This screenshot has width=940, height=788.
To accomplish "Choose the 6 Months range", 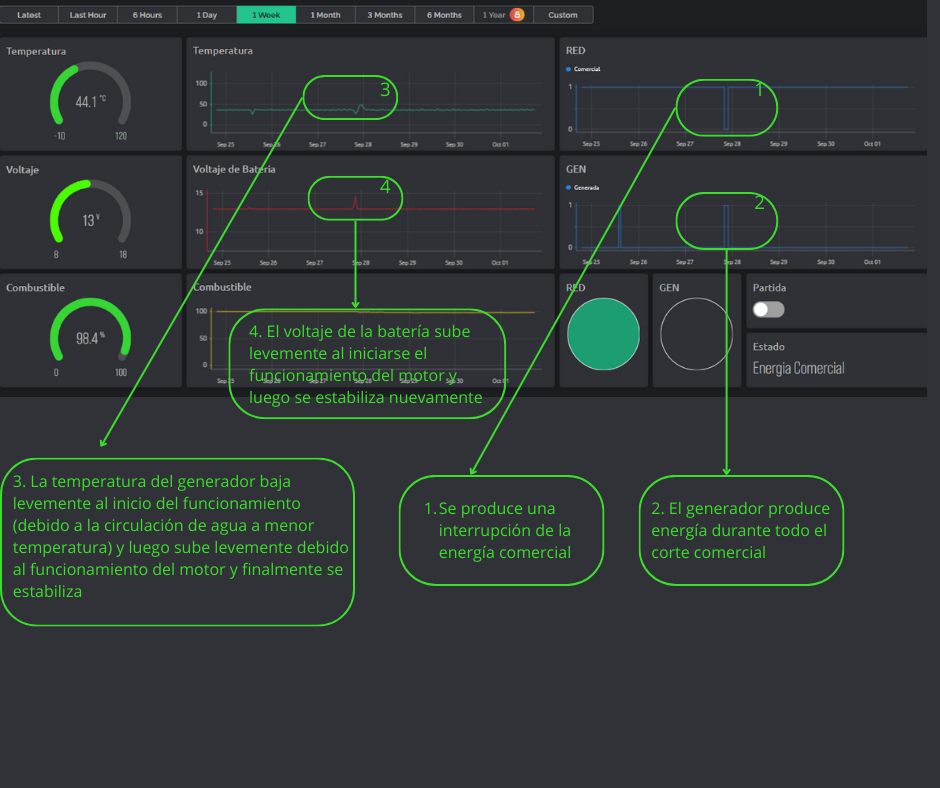I will pos(444,15).
